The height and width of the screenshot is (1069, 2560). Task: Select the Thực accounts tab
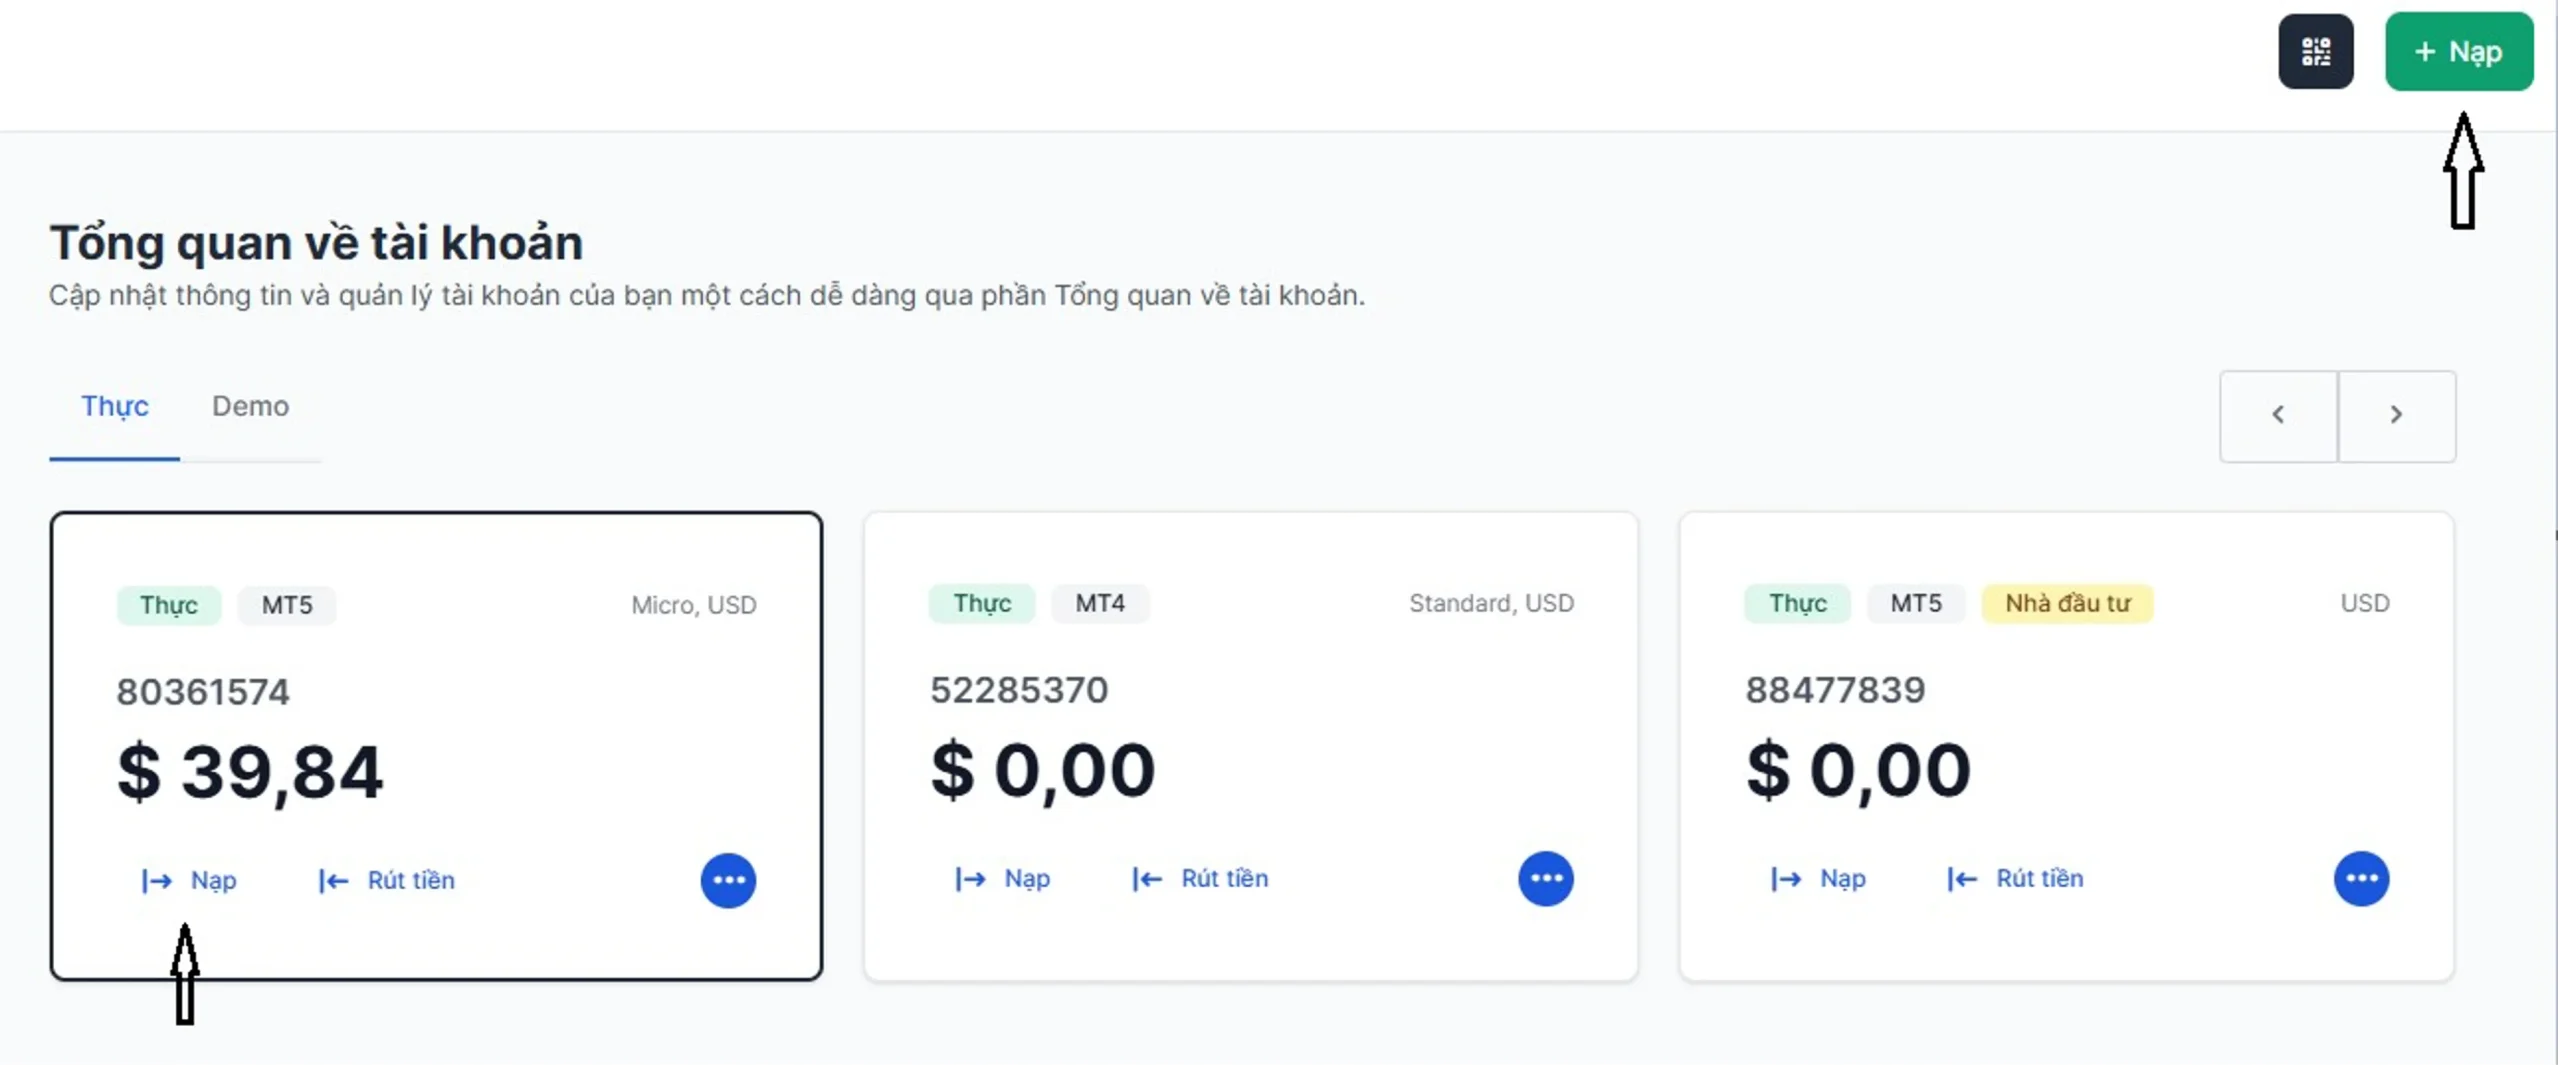pos(115,406)
